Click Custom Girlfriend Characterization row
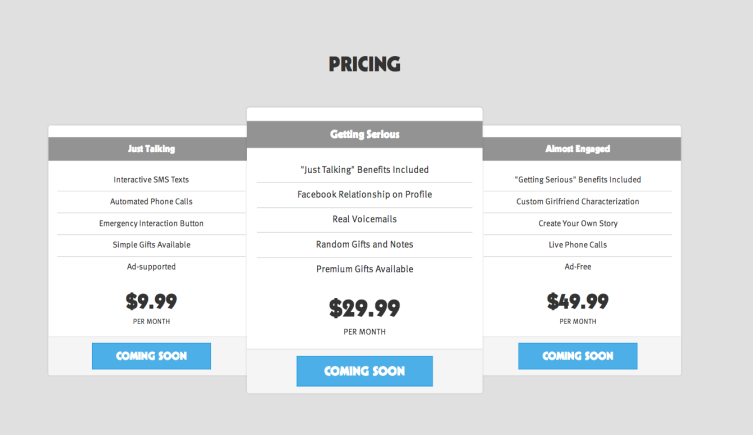753x435 pixels. coord(578,202)
